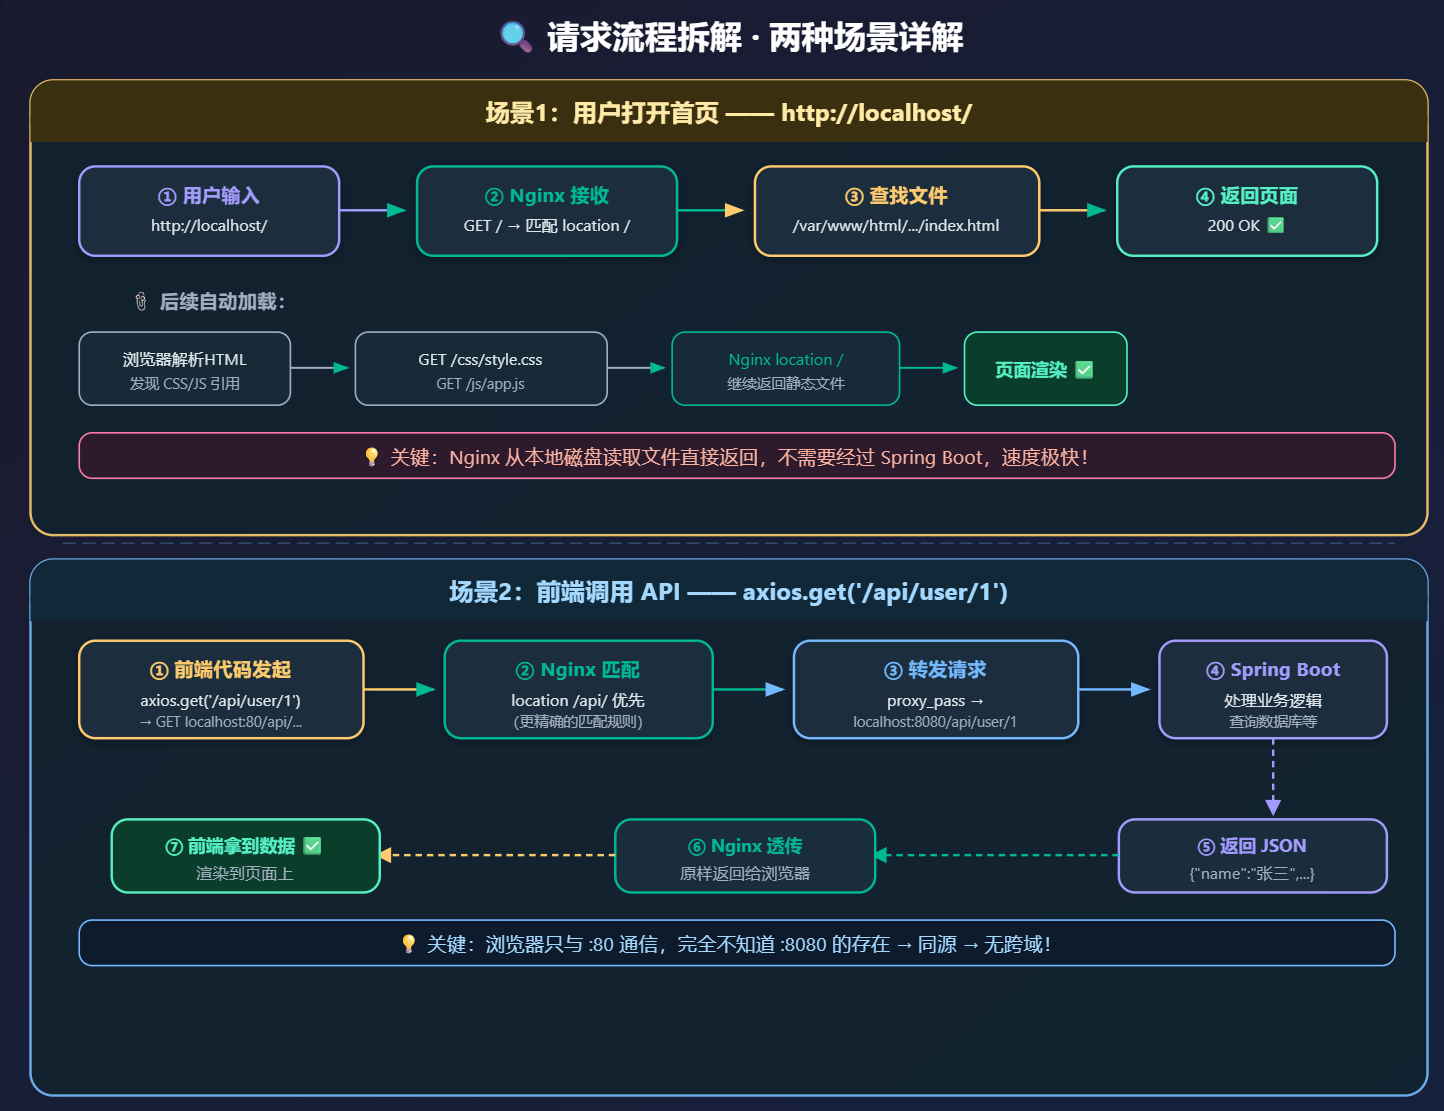Click the pink note about Nginx reading local disk

tap(737, 456)
